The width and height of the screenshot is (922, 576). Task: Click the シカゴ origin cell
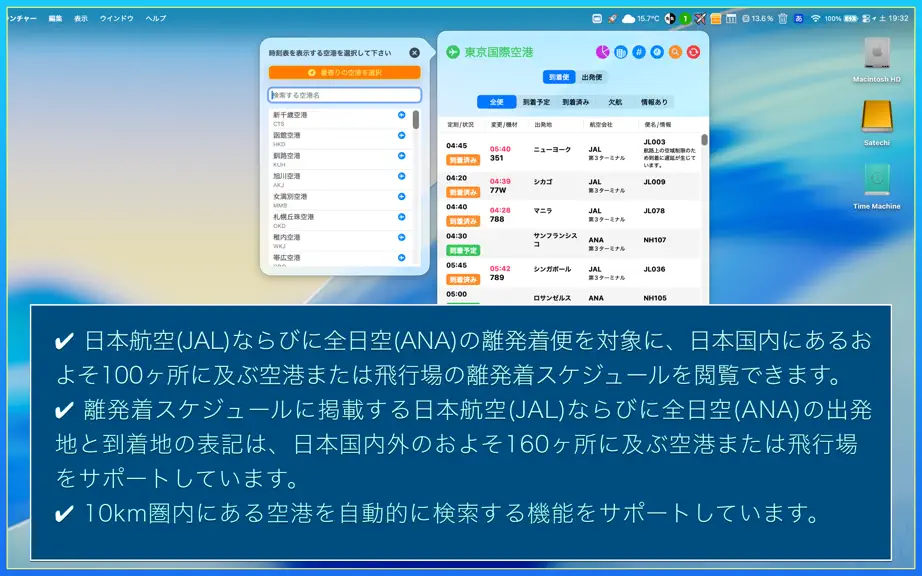point(543,182)
